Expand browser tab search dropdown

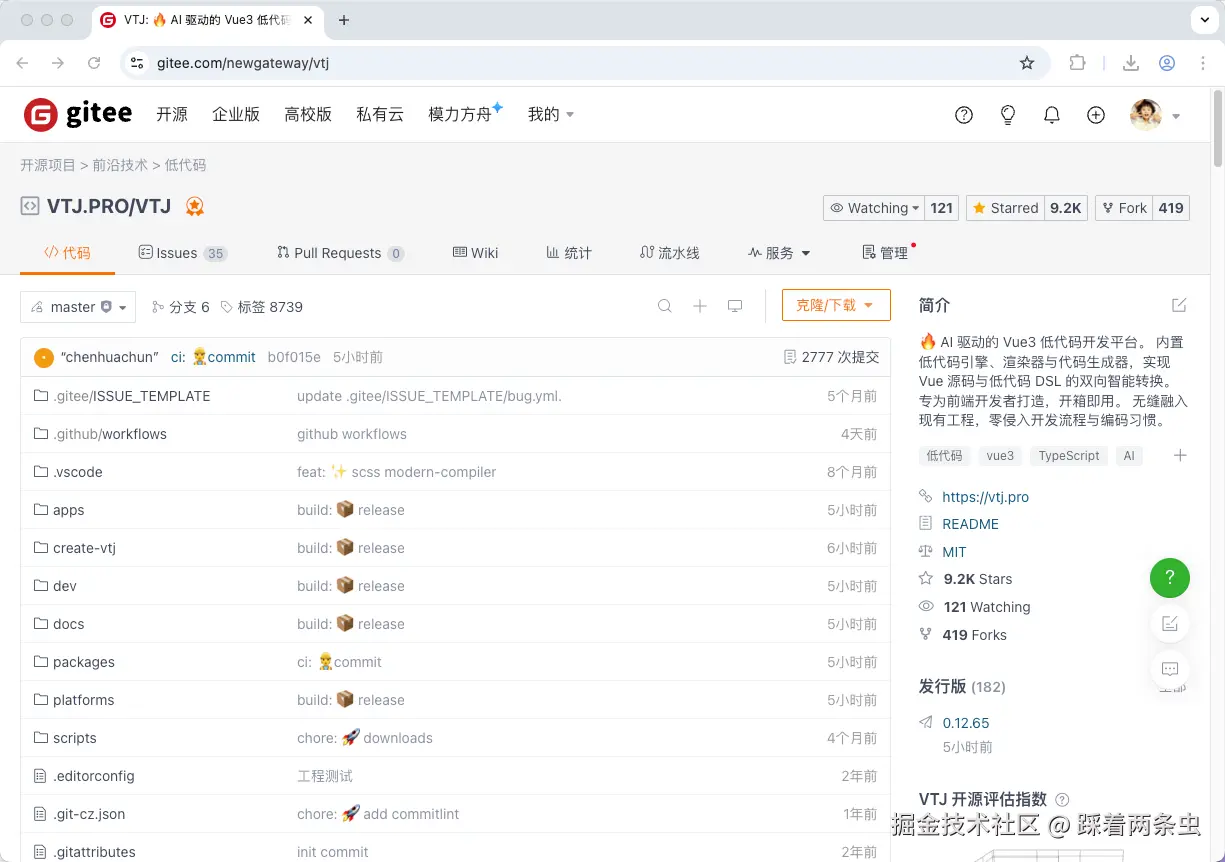pyautogui.click(x=1203, y=20)
